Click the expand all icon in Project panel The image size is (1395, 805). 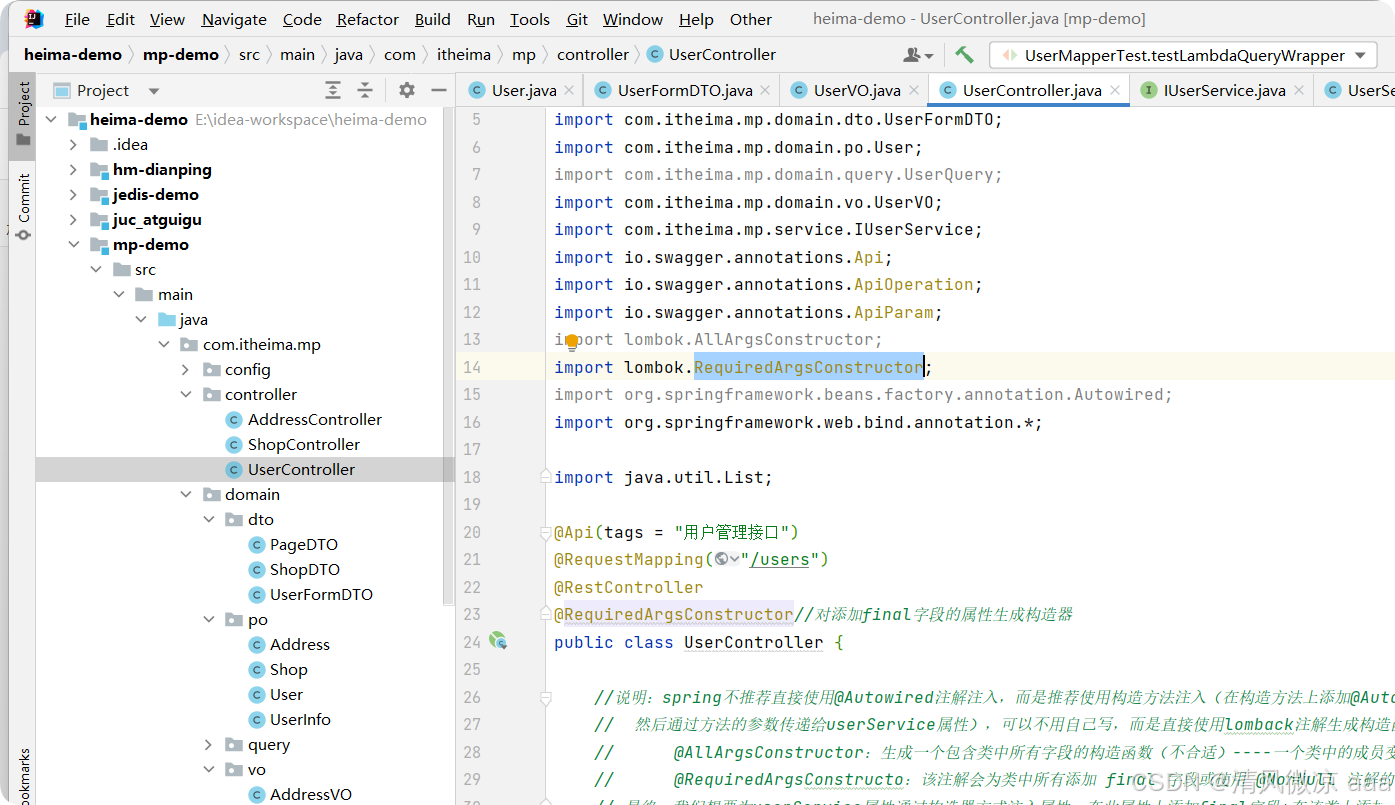coord(333,90)
